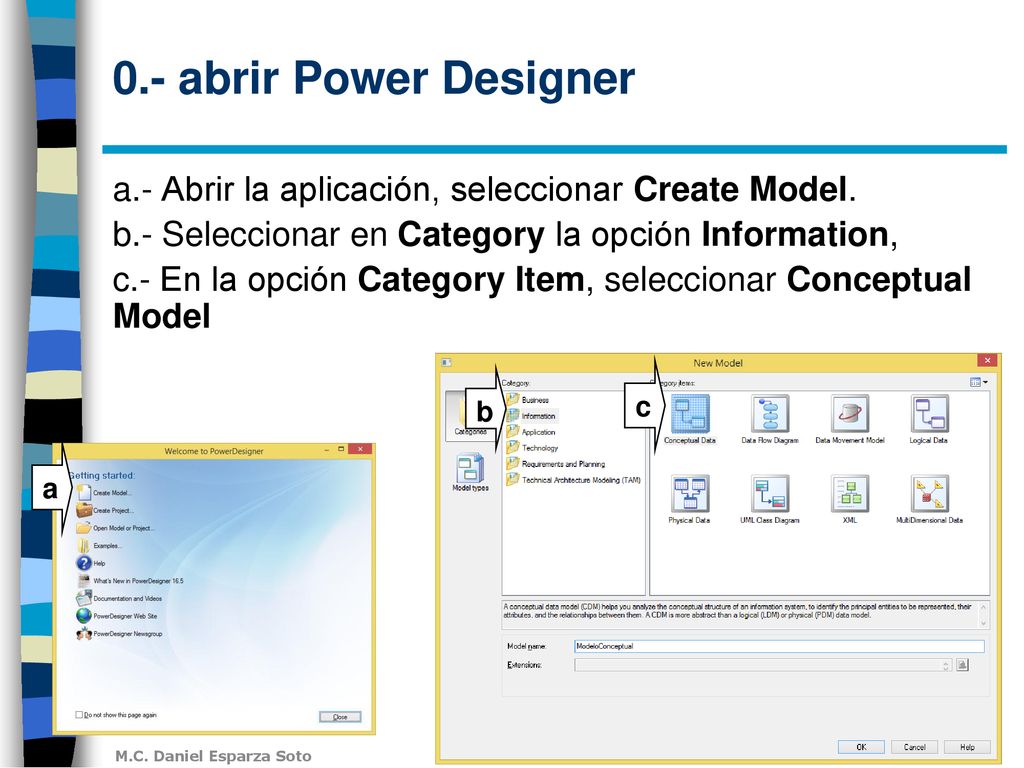Click the description box scrollbar
Screen dimensions: 1024x768
point(984,615)
